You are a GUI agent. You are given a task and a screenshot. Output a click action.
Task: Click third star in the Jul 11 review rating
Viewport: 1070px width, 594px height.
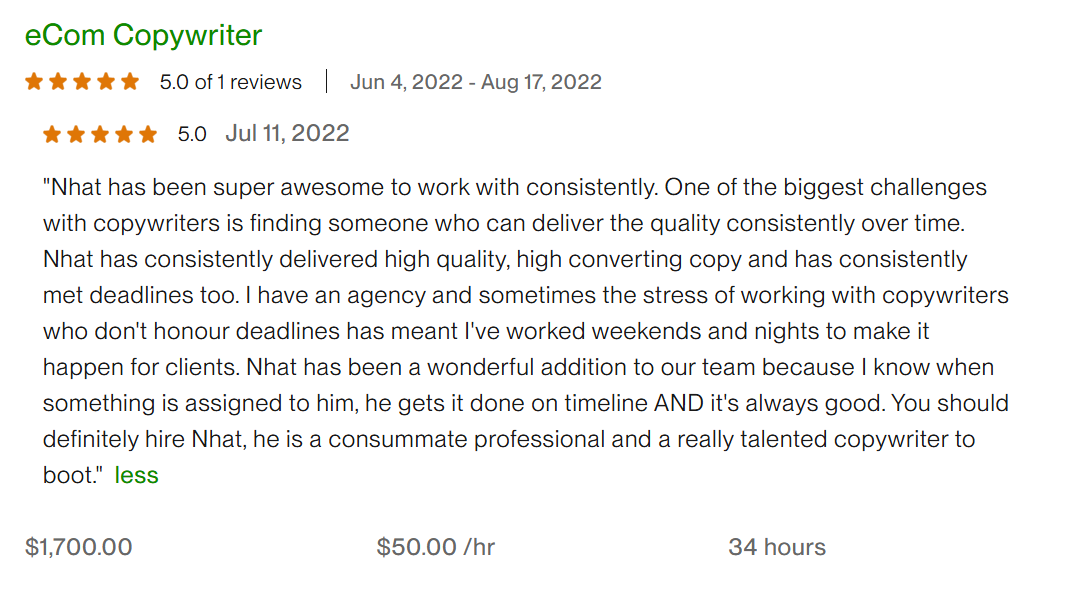[100, 134]
